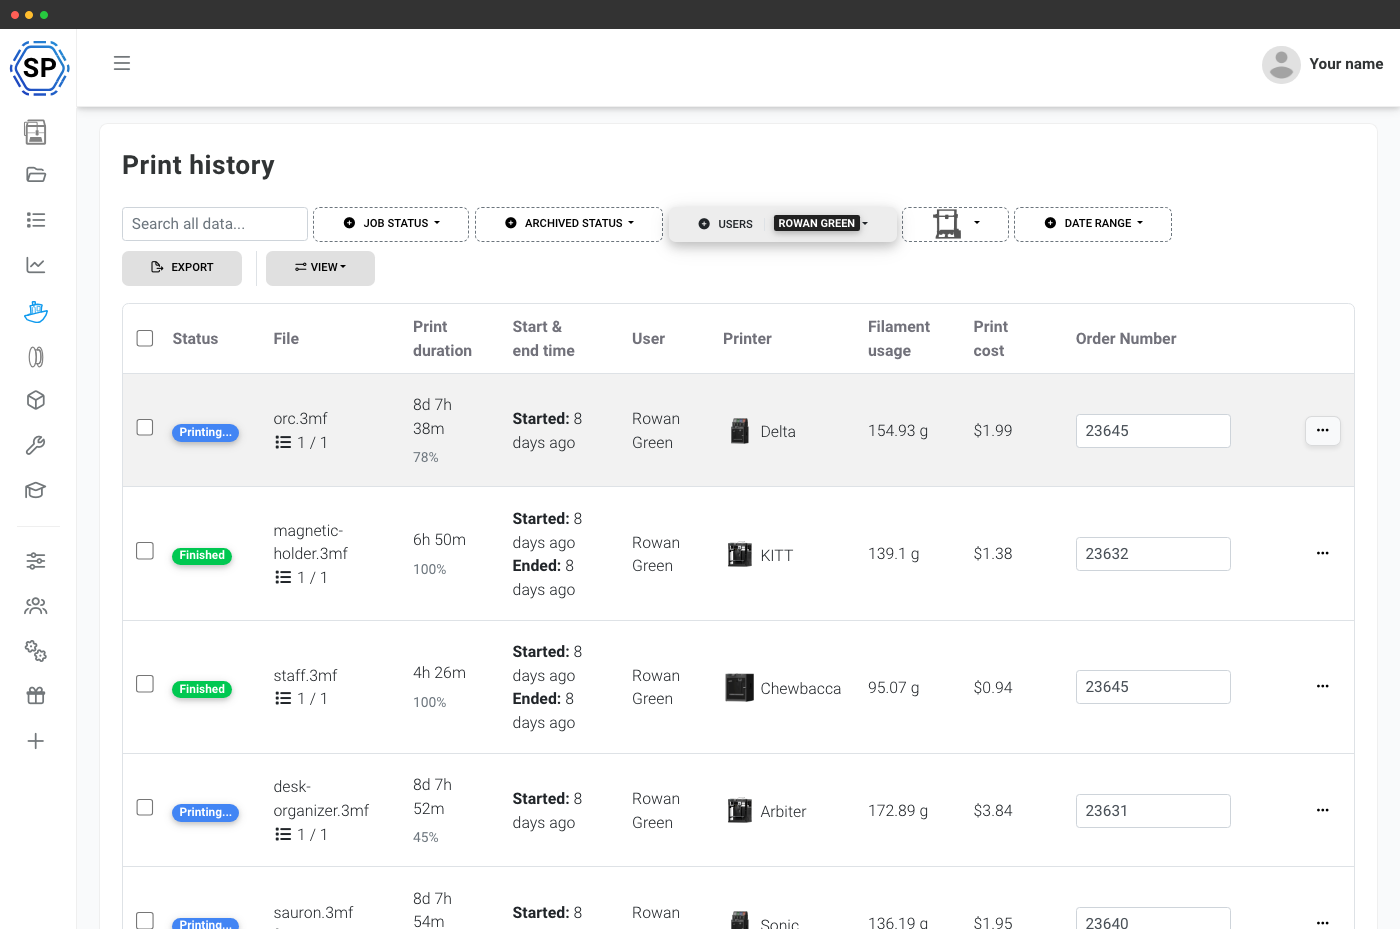Open the Date Range filter dropdown
1400x929 pixels.
click(x=1093, y=224)
